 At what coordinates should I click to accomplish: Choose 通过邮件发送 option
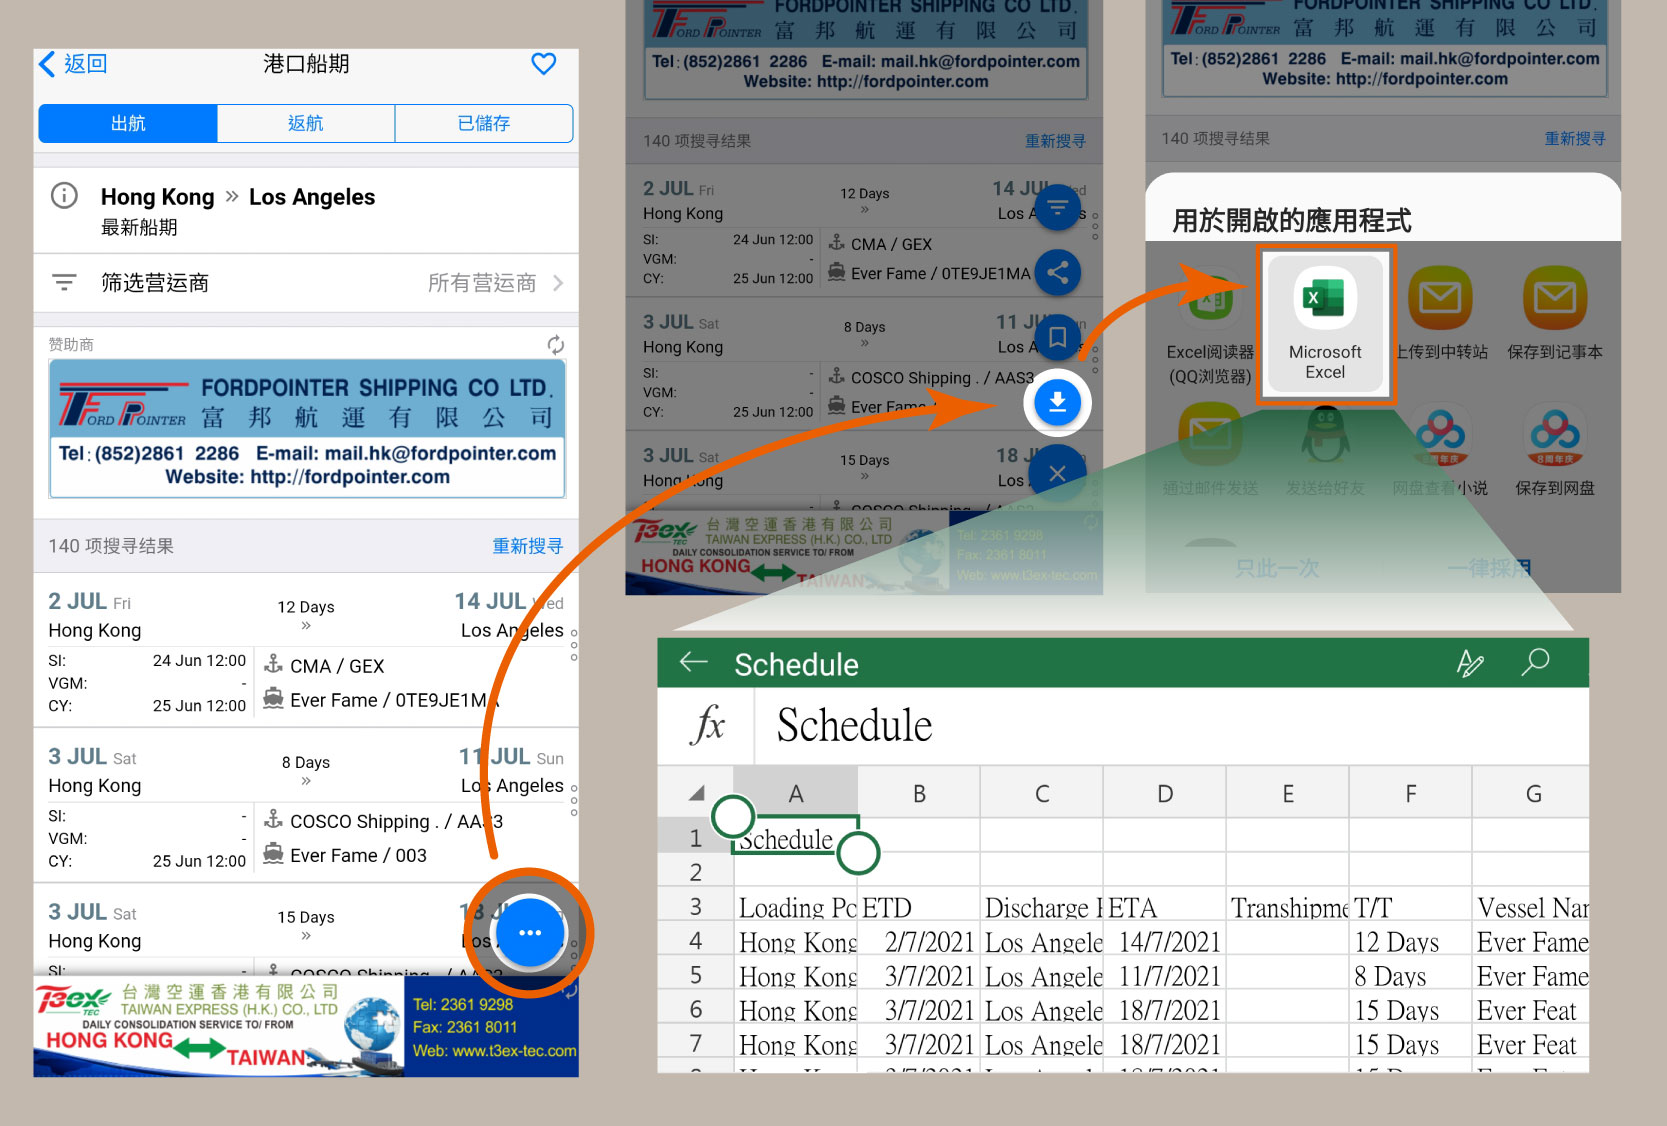tap(1210, 450)
